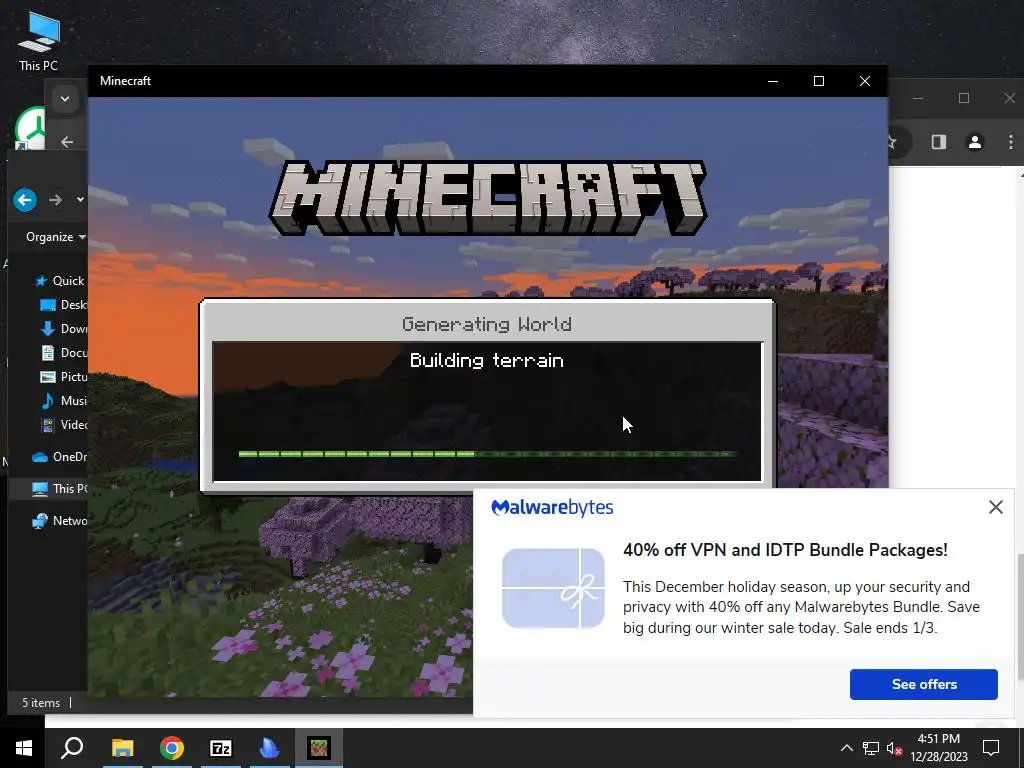Open Videos folder in navigation pane

pos(63,425)
